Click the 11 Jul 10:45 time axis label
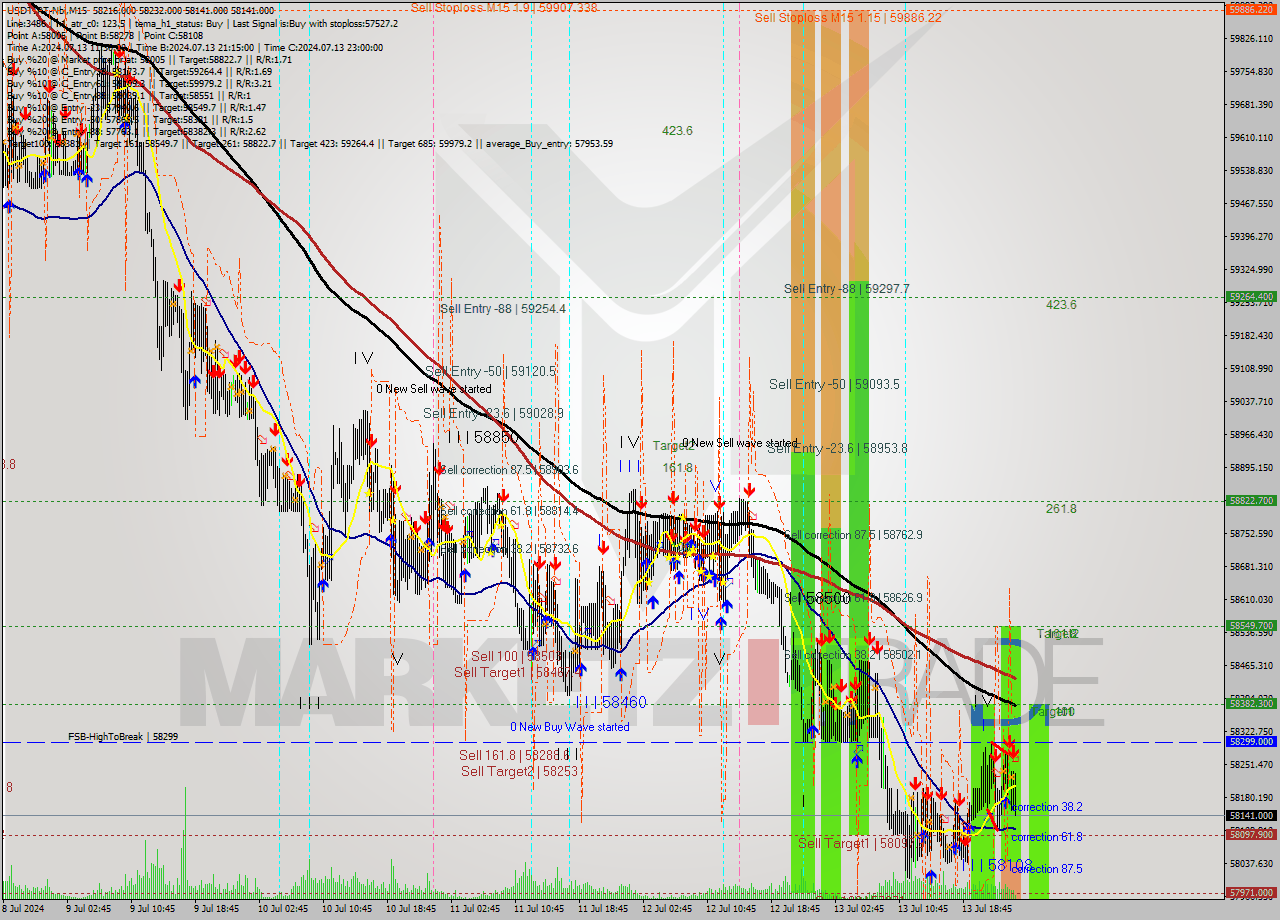Viewport: 1280px width, 920px height. click(538, 909)
